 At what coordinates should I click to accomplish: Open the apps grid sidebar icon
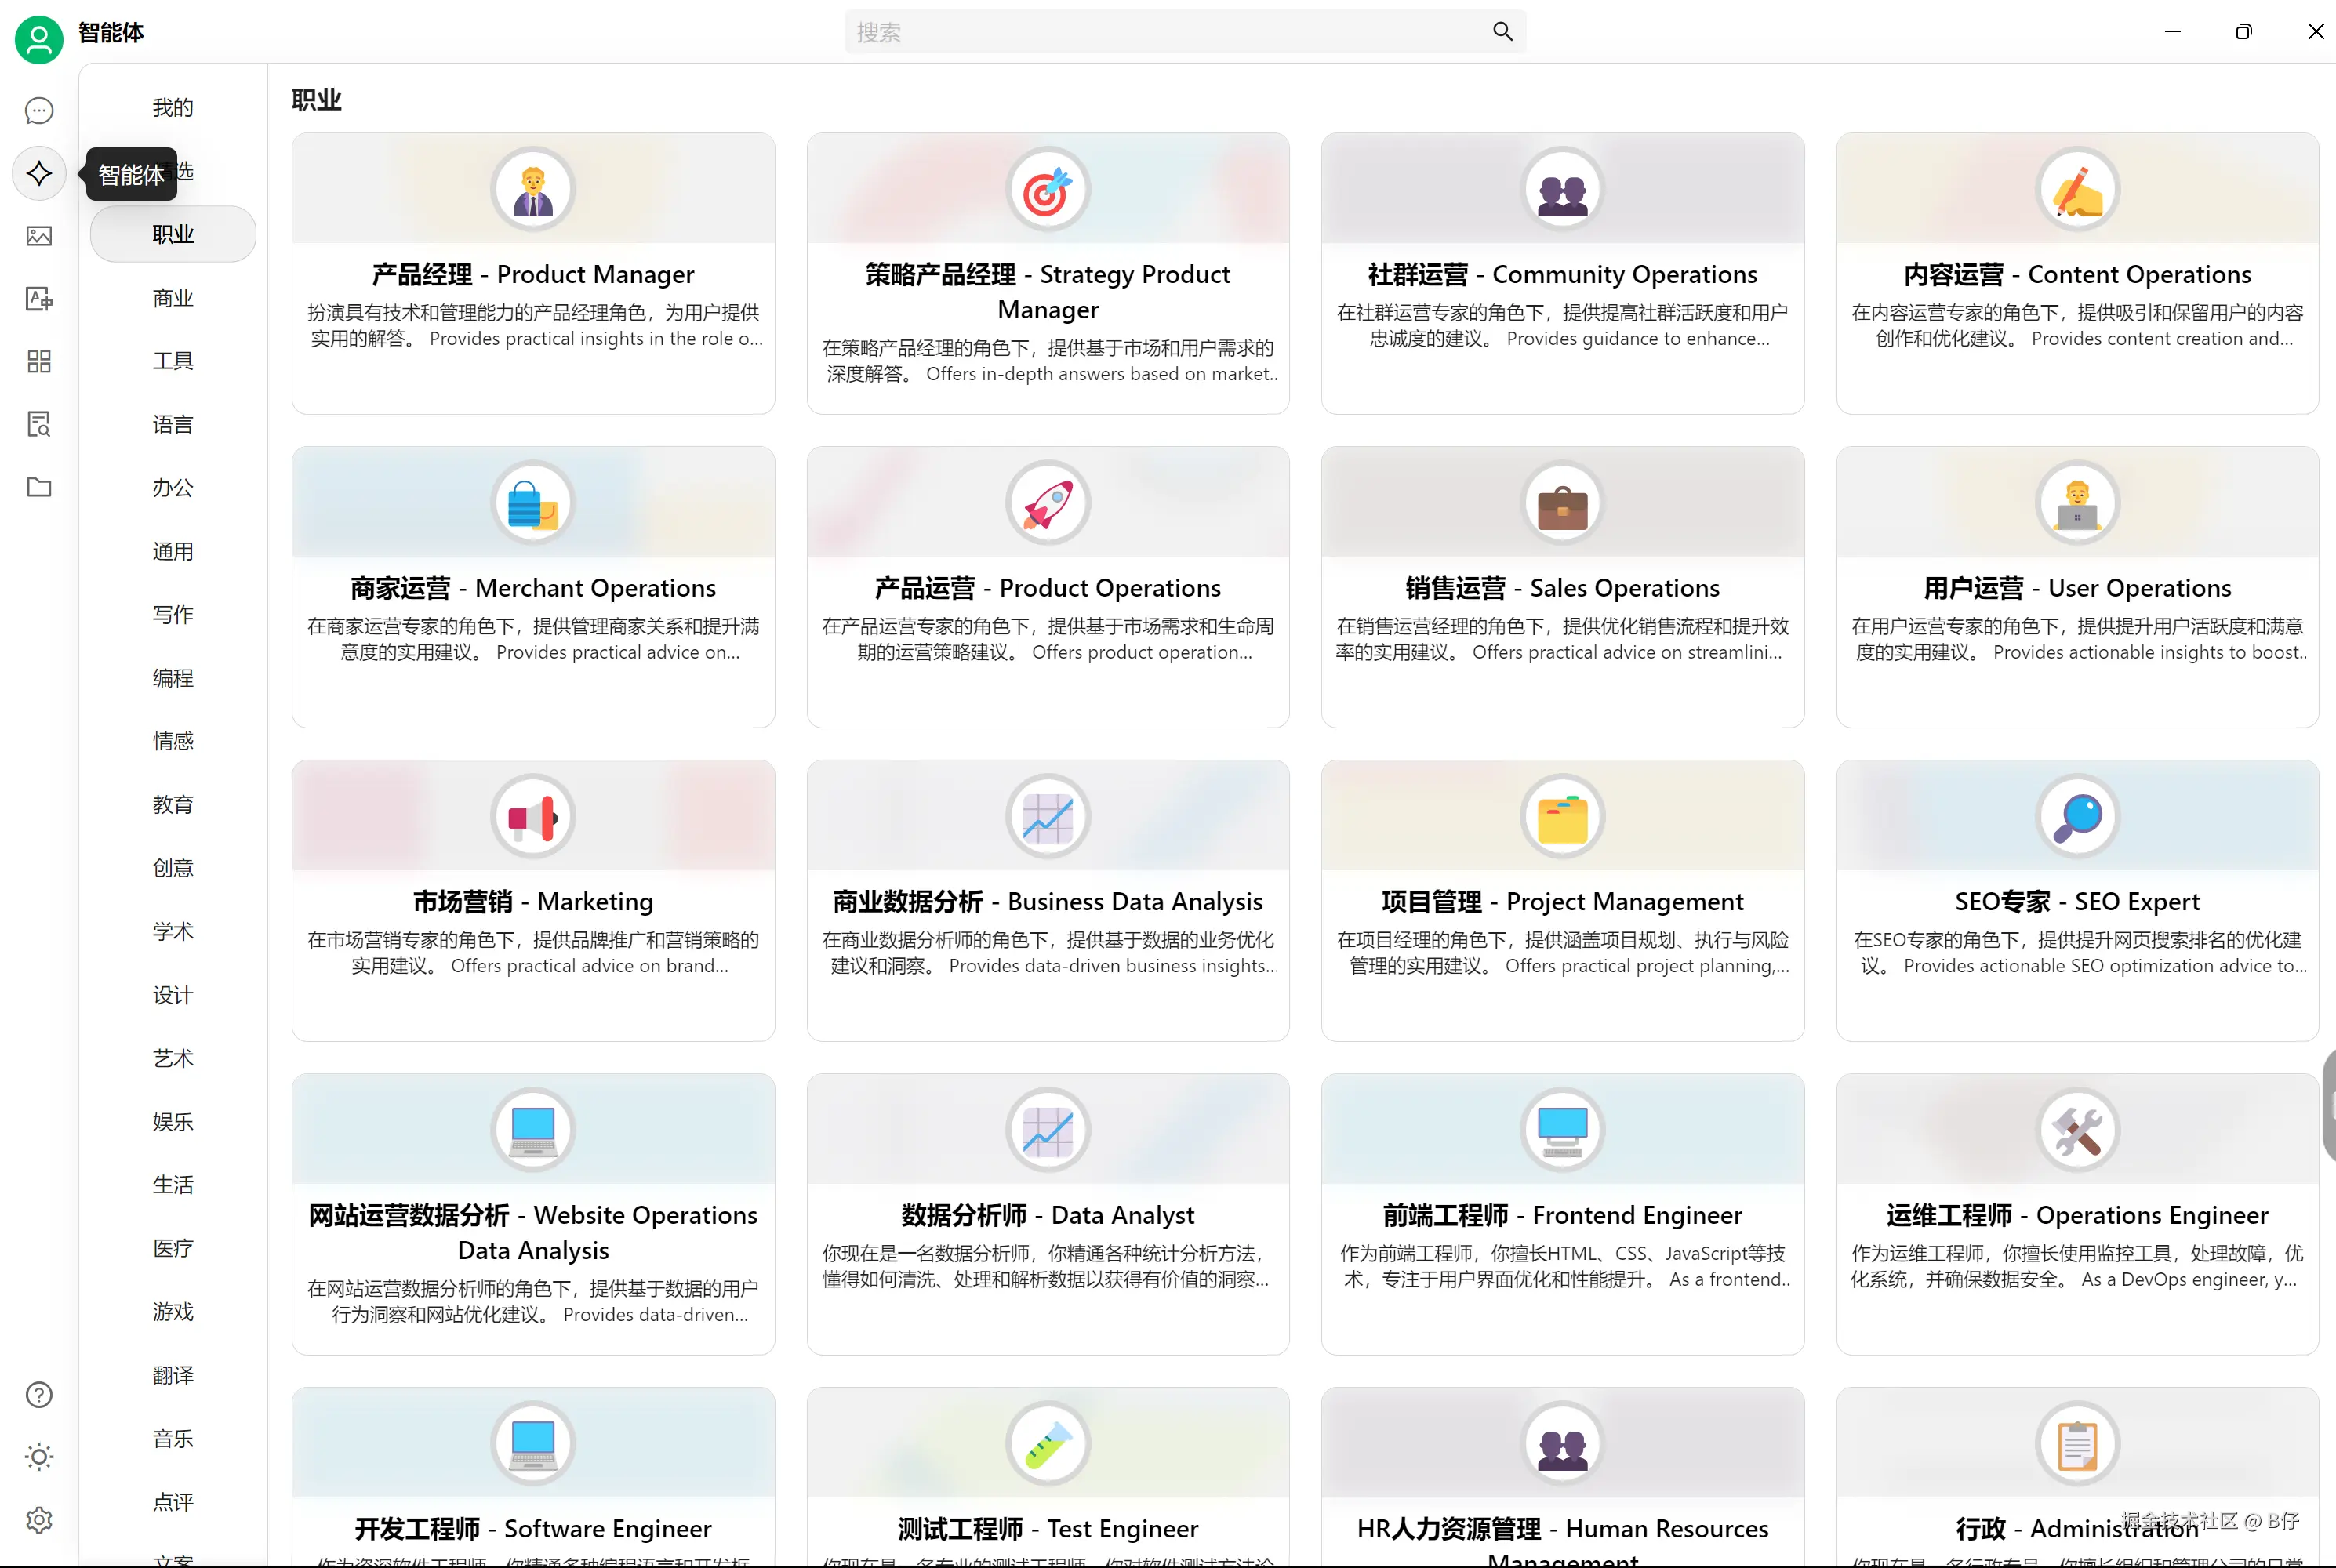tap(39, 361)
